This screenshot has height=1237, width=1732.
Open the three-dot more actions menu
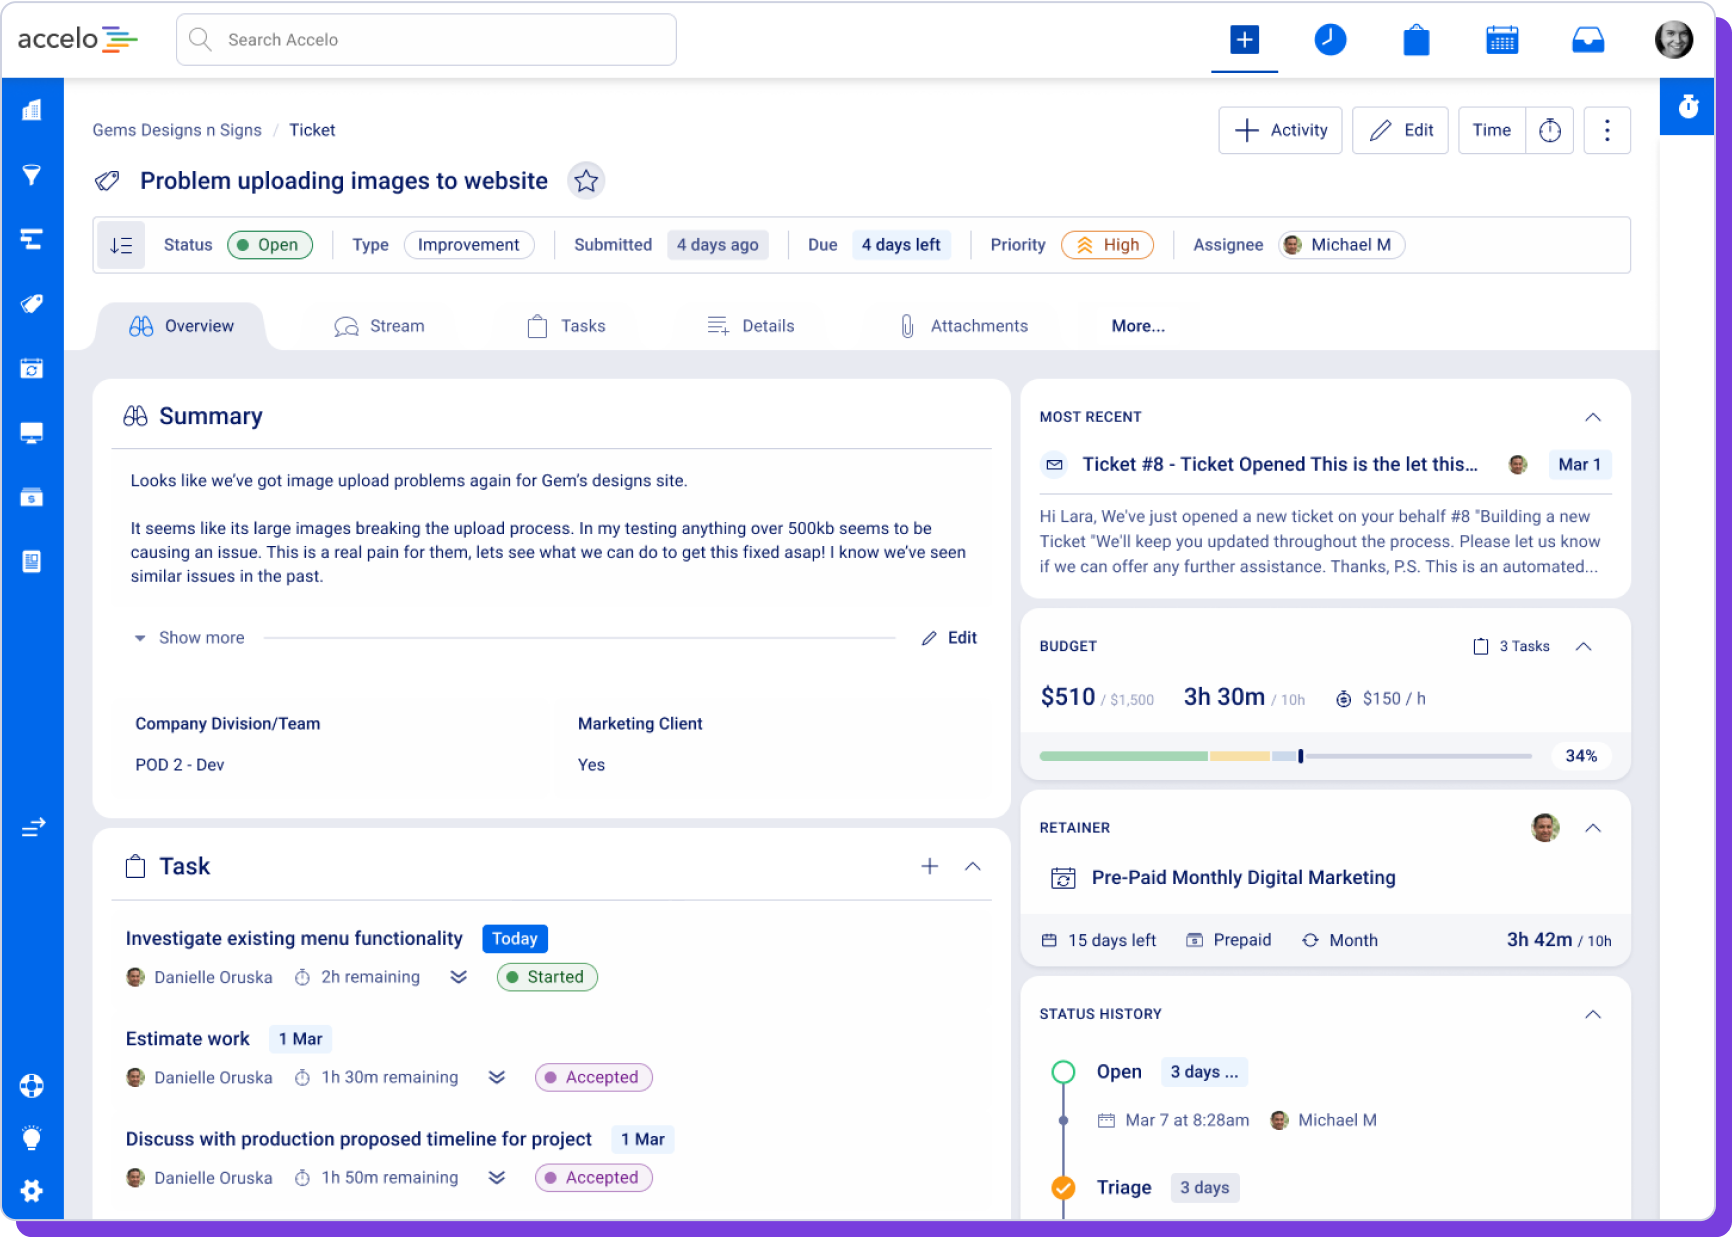pos(1607,131)
